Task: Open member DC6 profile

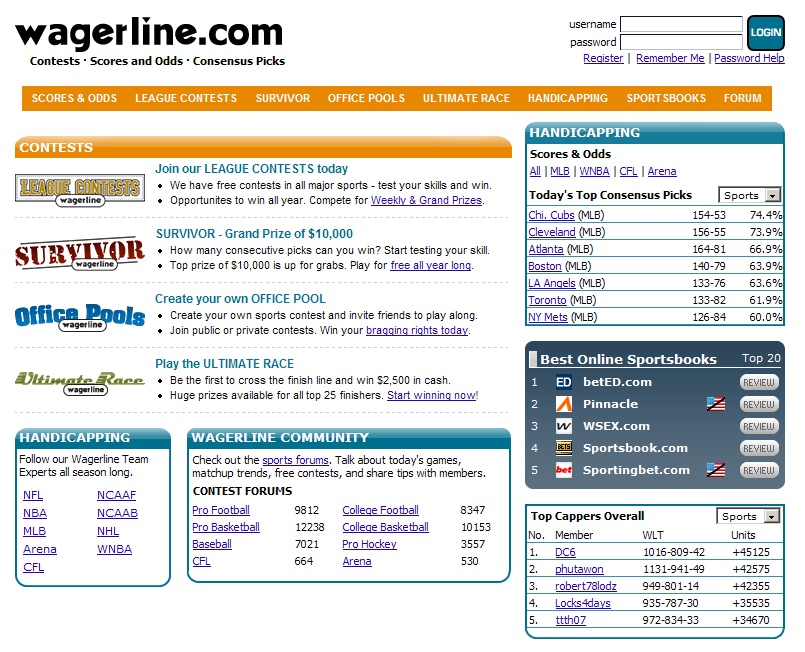Action: tap(565, 552)
